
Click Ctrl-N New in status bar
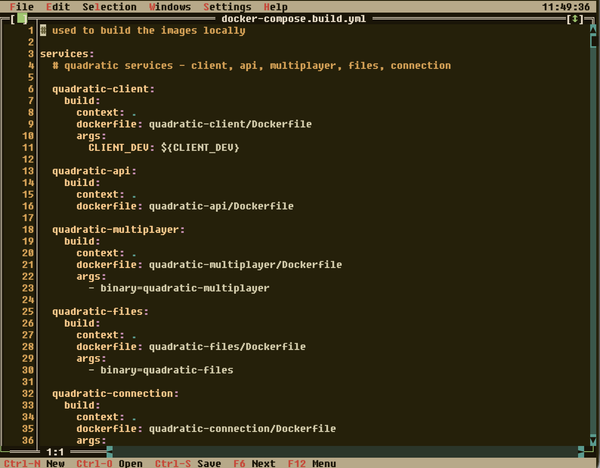(x=34, y=463)
